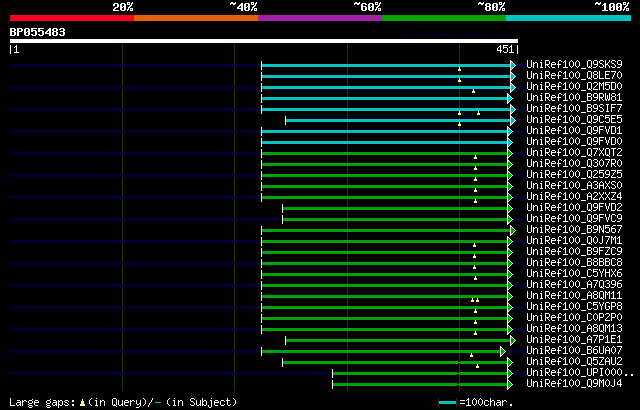Select the UniRef100_Q9FVD0 label
The height and width of the screenshot is (410, 640).
coord(574,142)
